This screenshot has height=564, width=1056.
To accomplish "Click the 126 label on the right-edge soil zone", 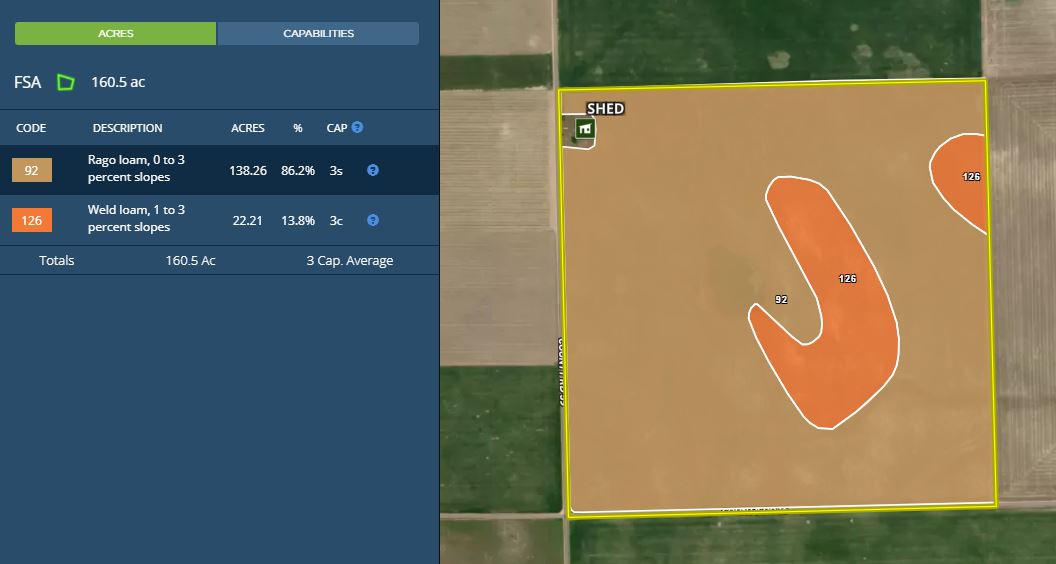I will [x=971, y=176].
